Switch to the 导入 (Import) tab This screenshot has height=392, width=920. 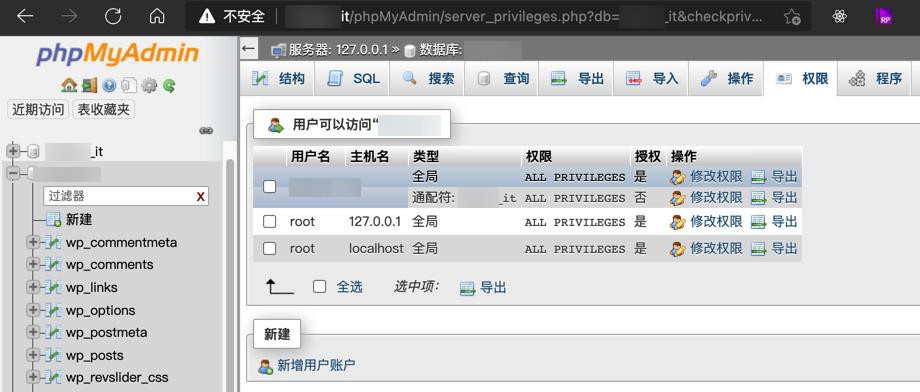[x=651, y=79]
